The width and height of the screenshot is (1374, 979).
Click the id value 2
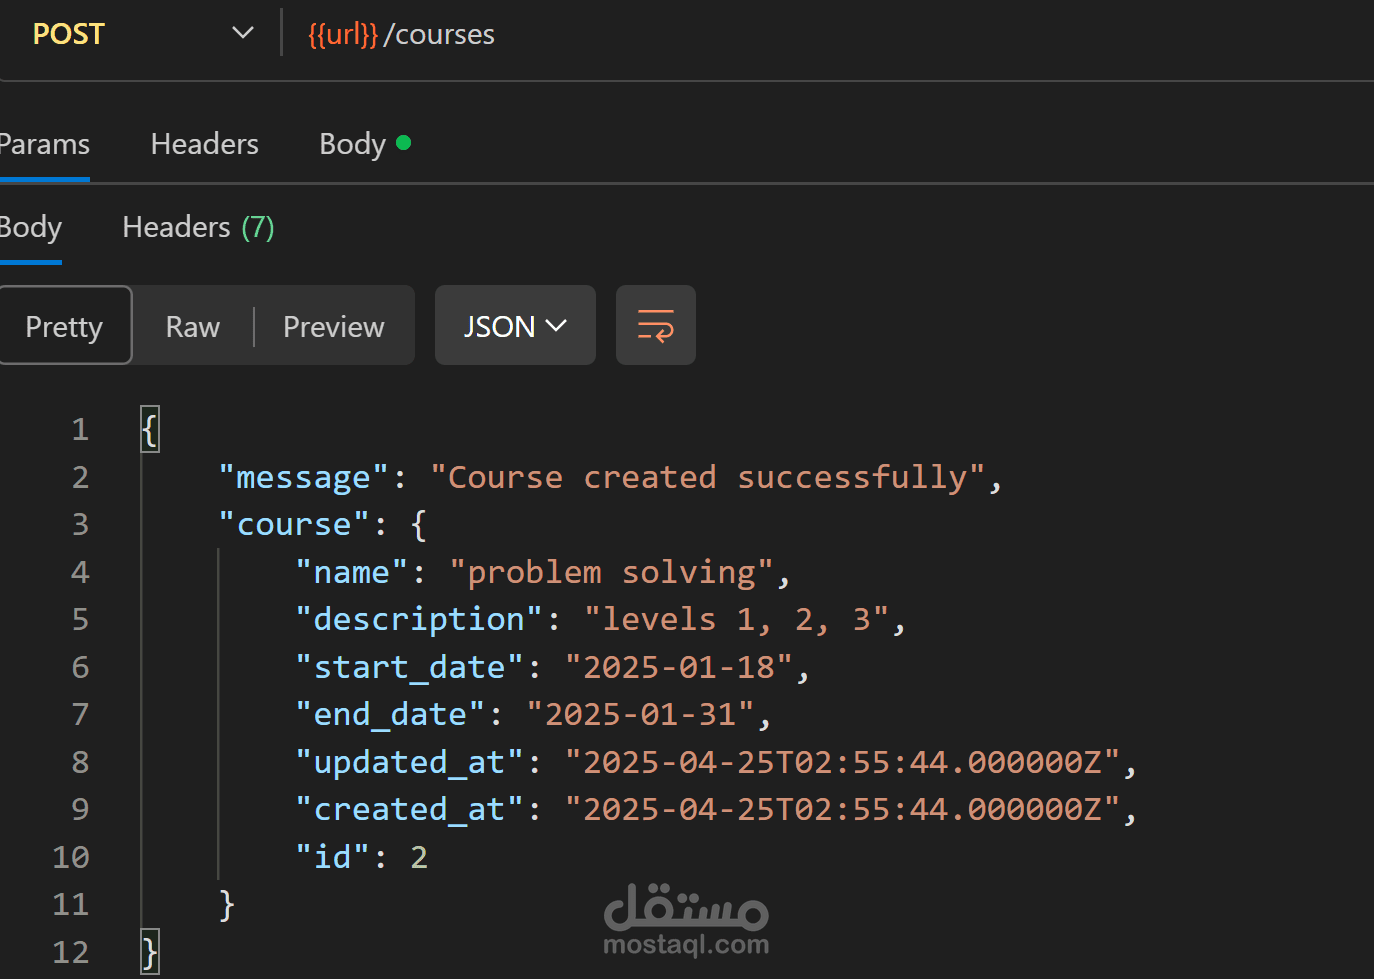click(419, 857)
